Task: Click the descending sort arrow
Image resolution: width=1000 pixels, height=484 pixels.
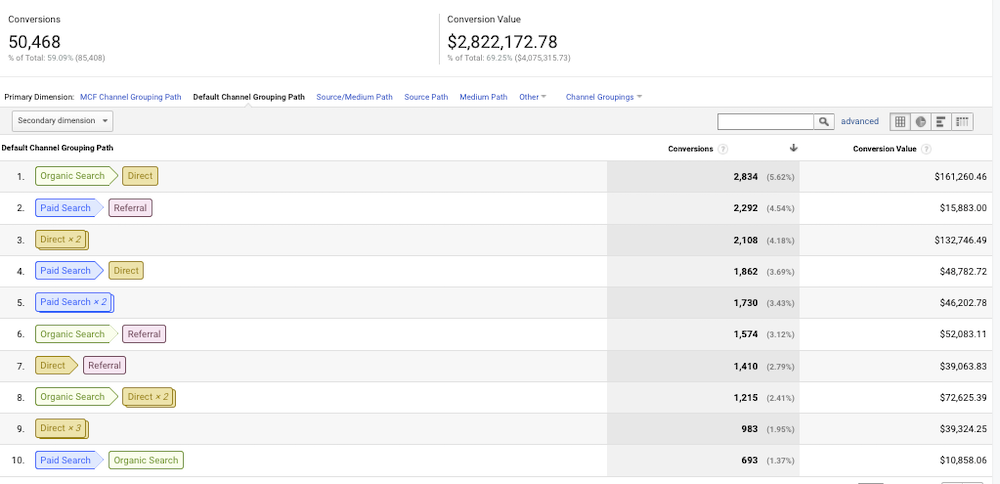Action: pos(793,148)
